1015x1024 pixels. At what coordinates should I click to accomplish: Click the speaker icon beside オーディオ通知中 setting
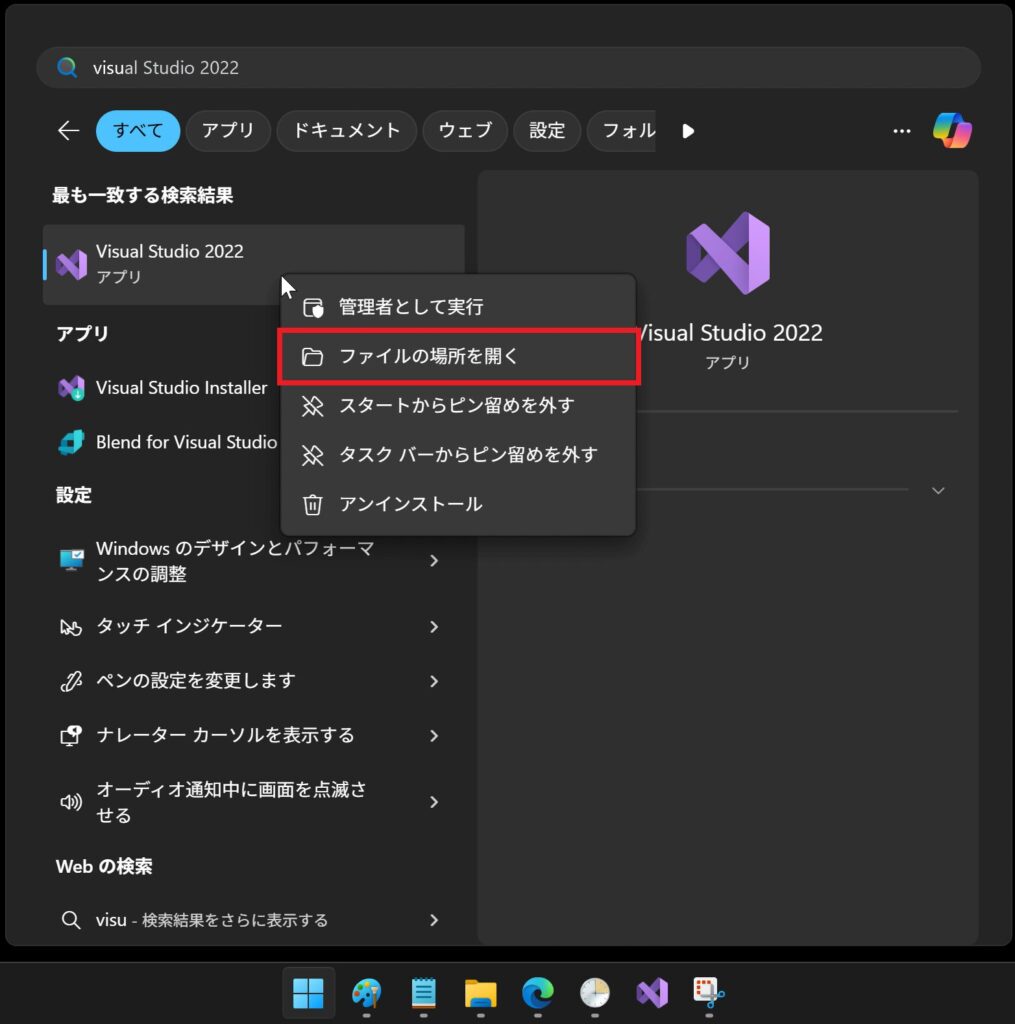(71, 802)
